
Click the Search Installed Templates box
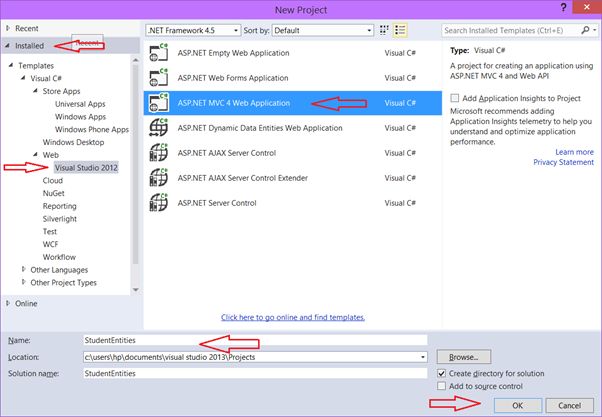coord(511,30)
